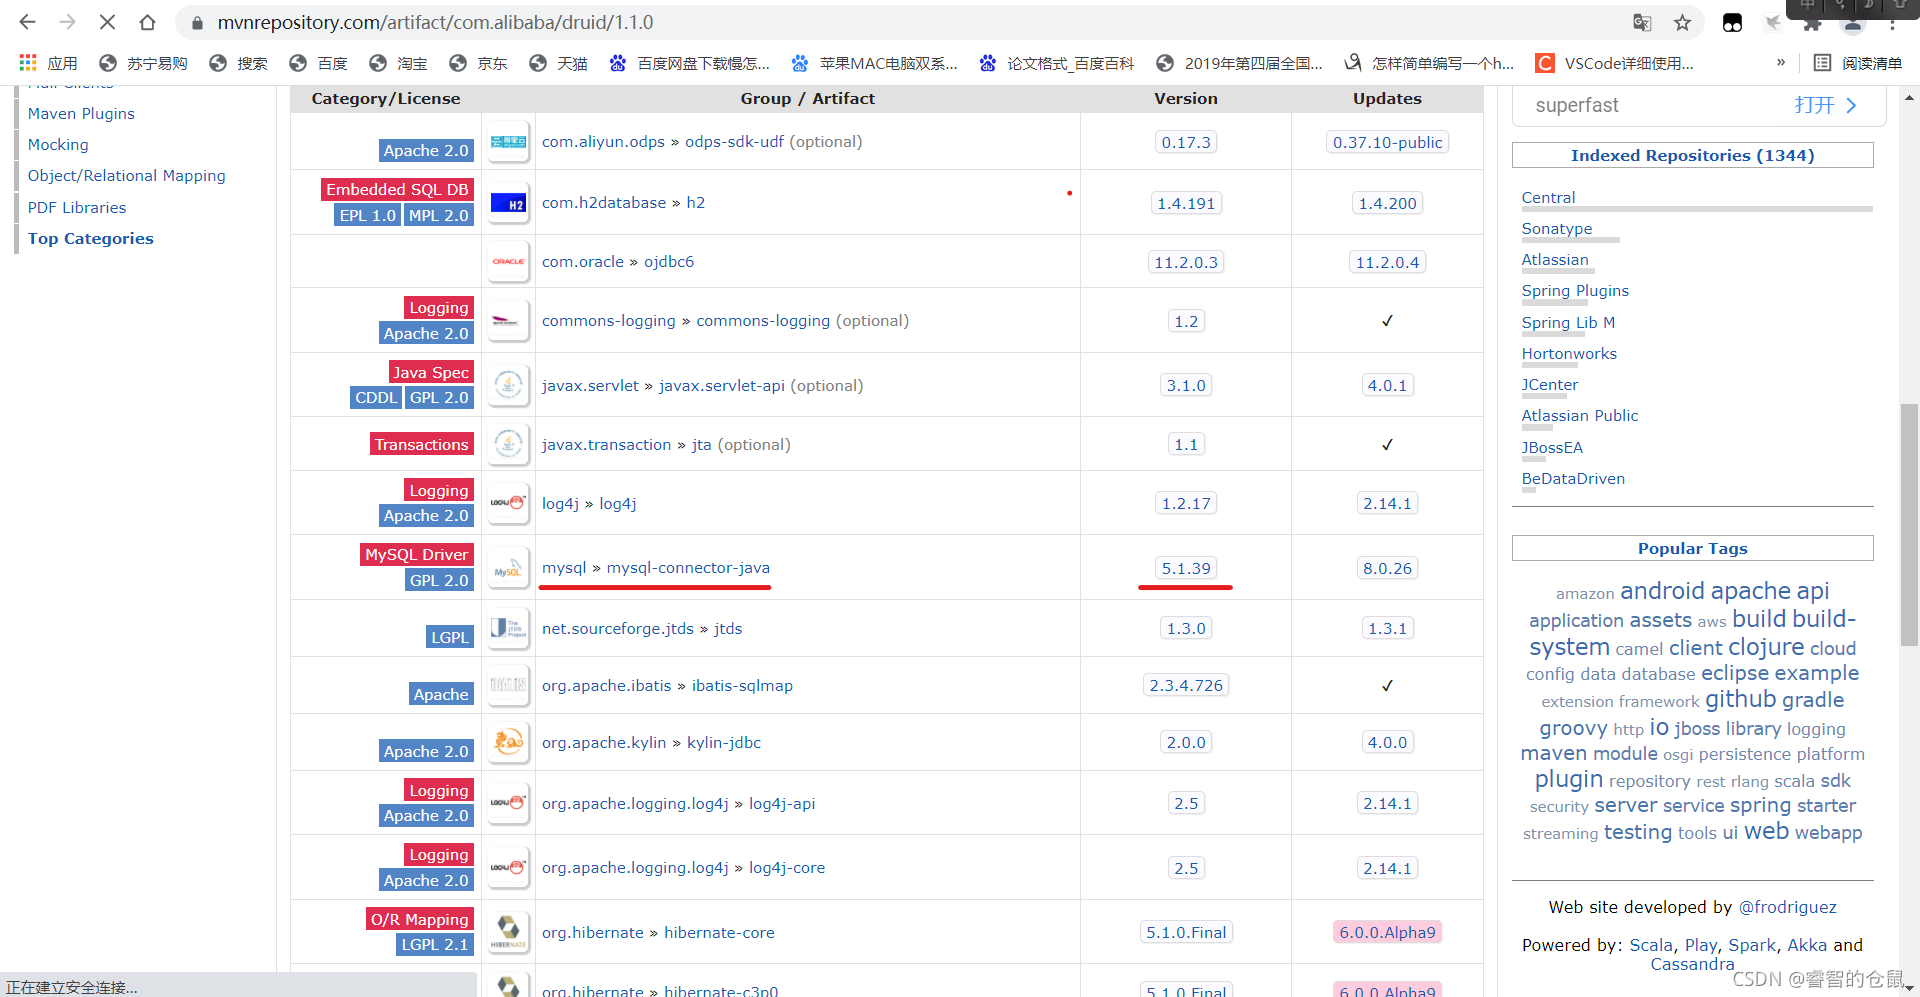Open the spring popular tag
1920x997 pixels.
[x=1760, y=806]
